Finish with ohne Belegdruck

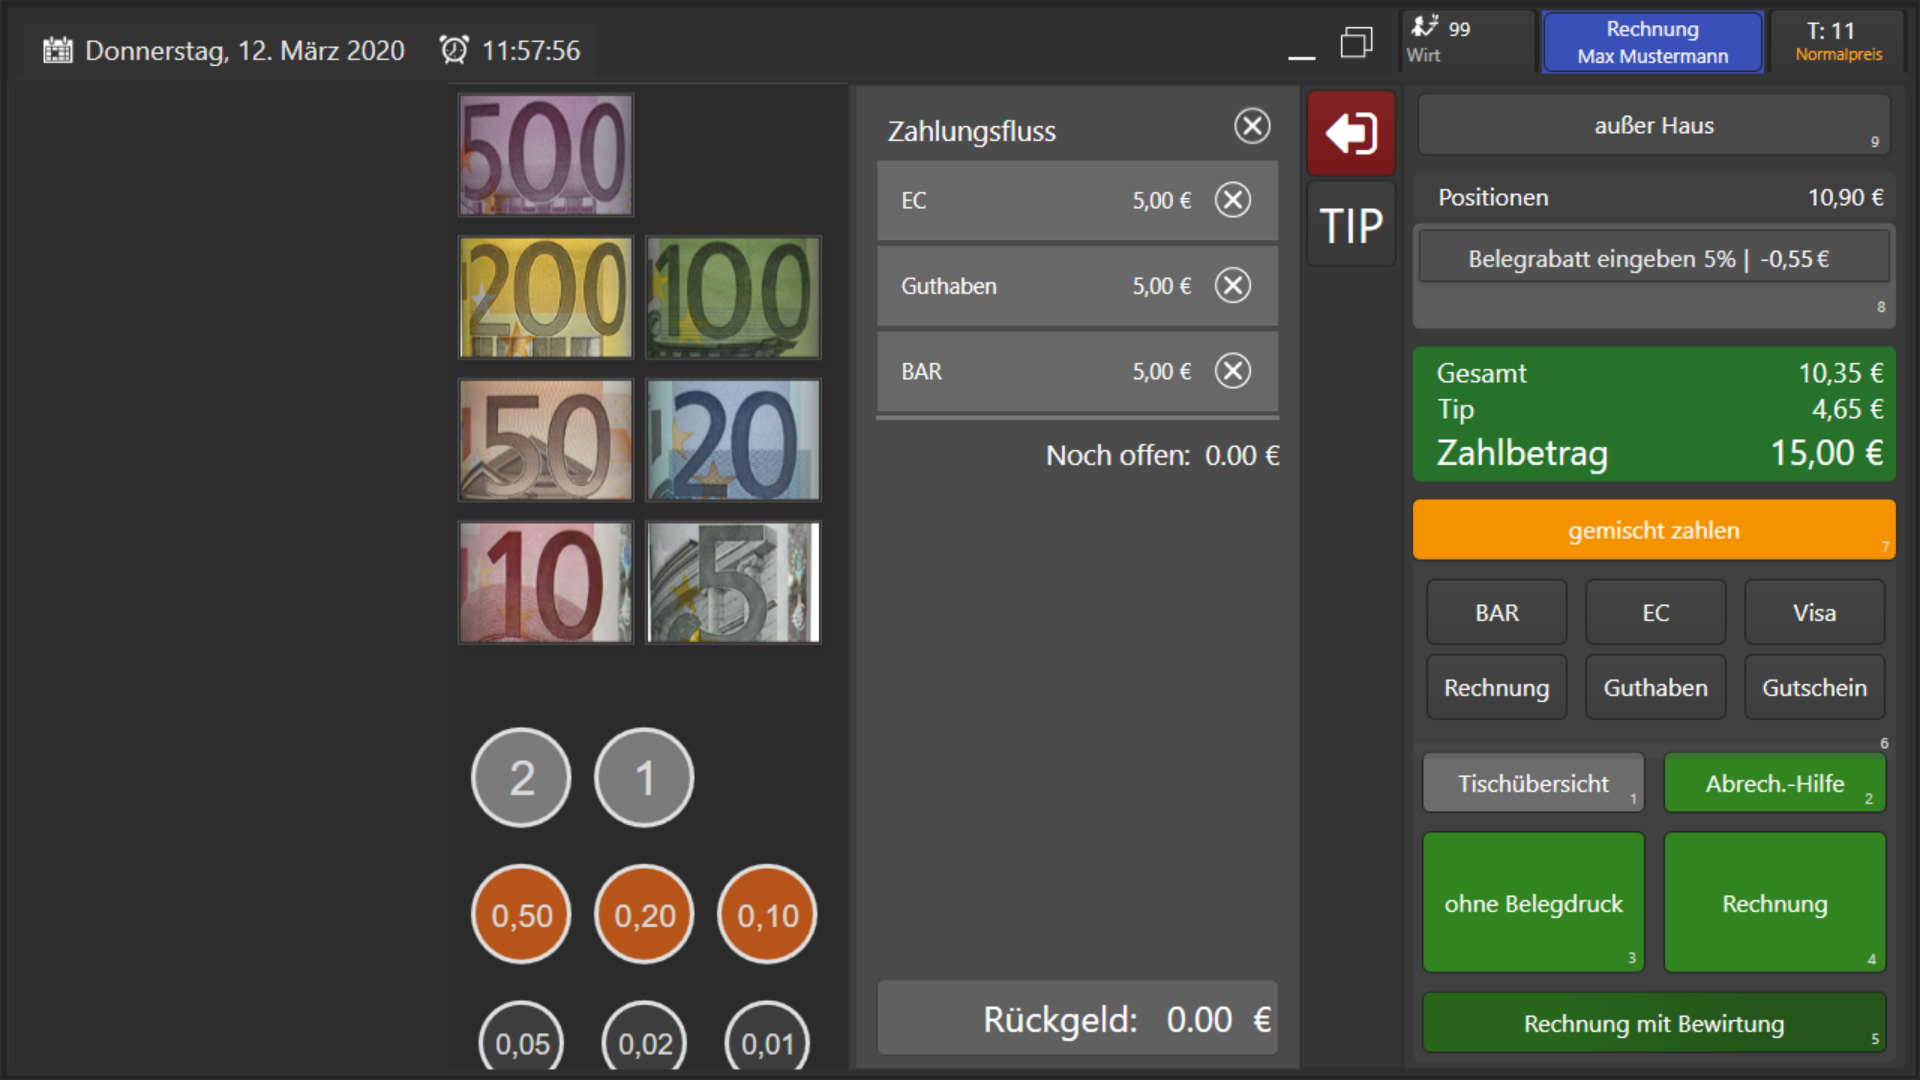(1533, 903)
